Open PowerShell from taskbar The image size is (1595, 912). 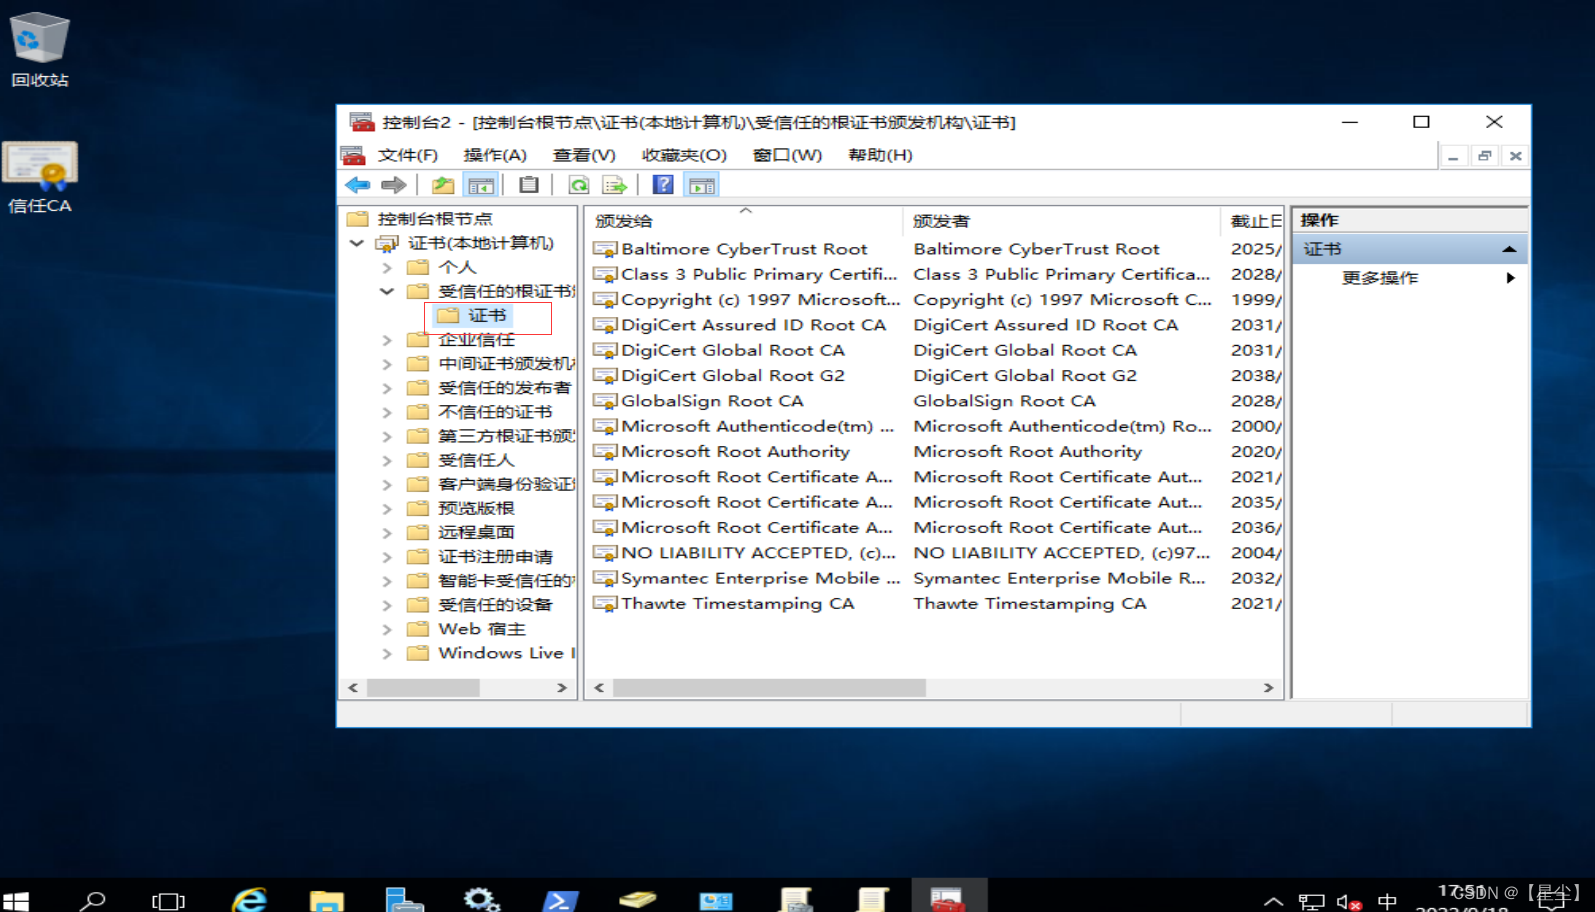coord(560,900)
